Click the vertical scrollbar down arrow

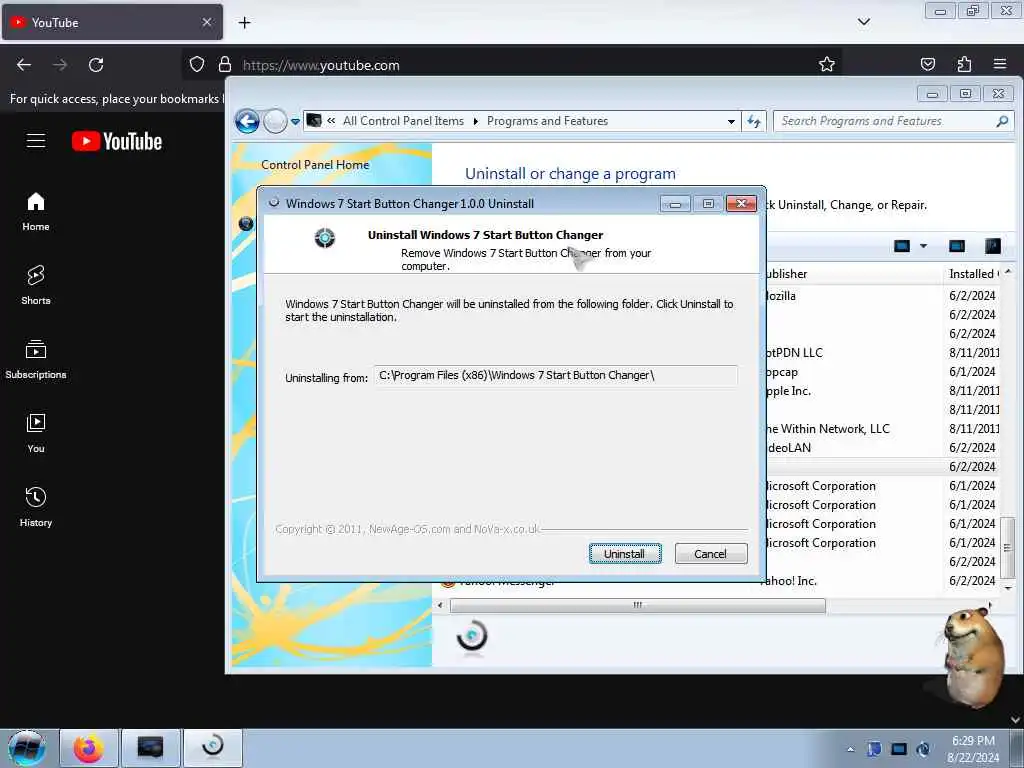pos(1008,588)
